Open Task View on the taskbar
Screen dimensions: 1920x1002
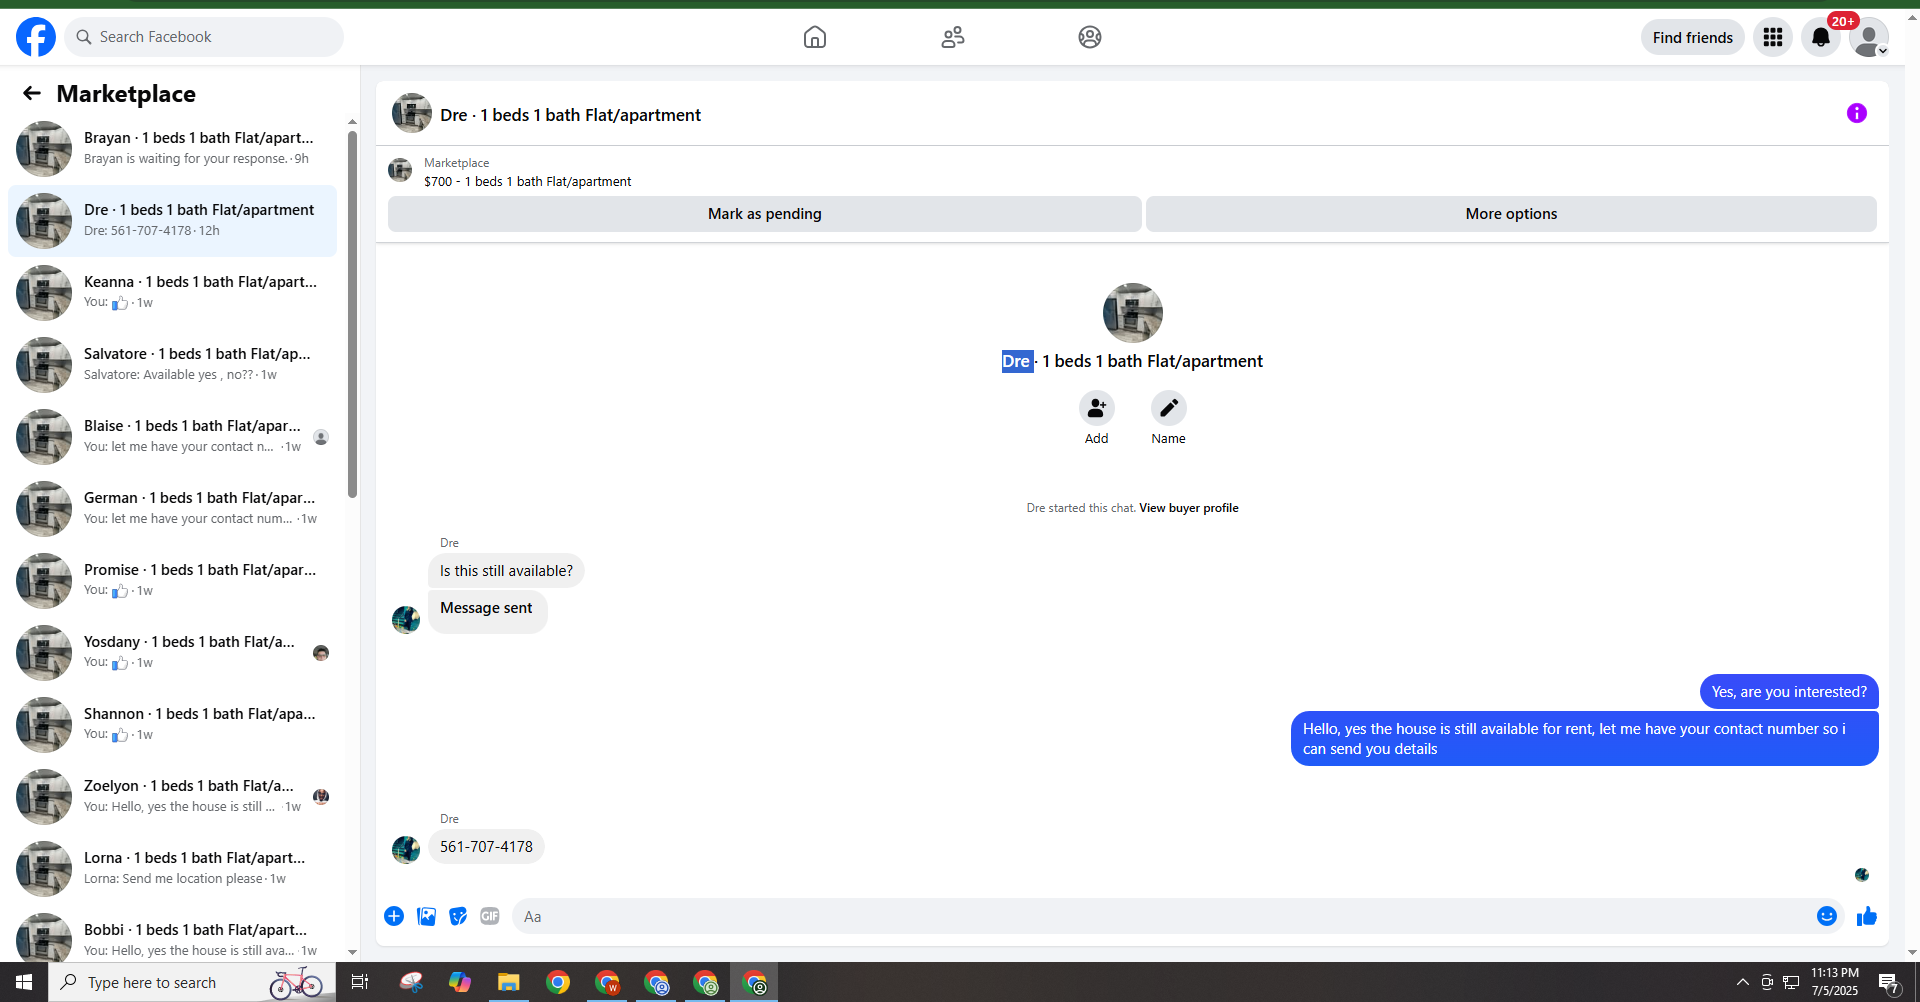(360, 982)
